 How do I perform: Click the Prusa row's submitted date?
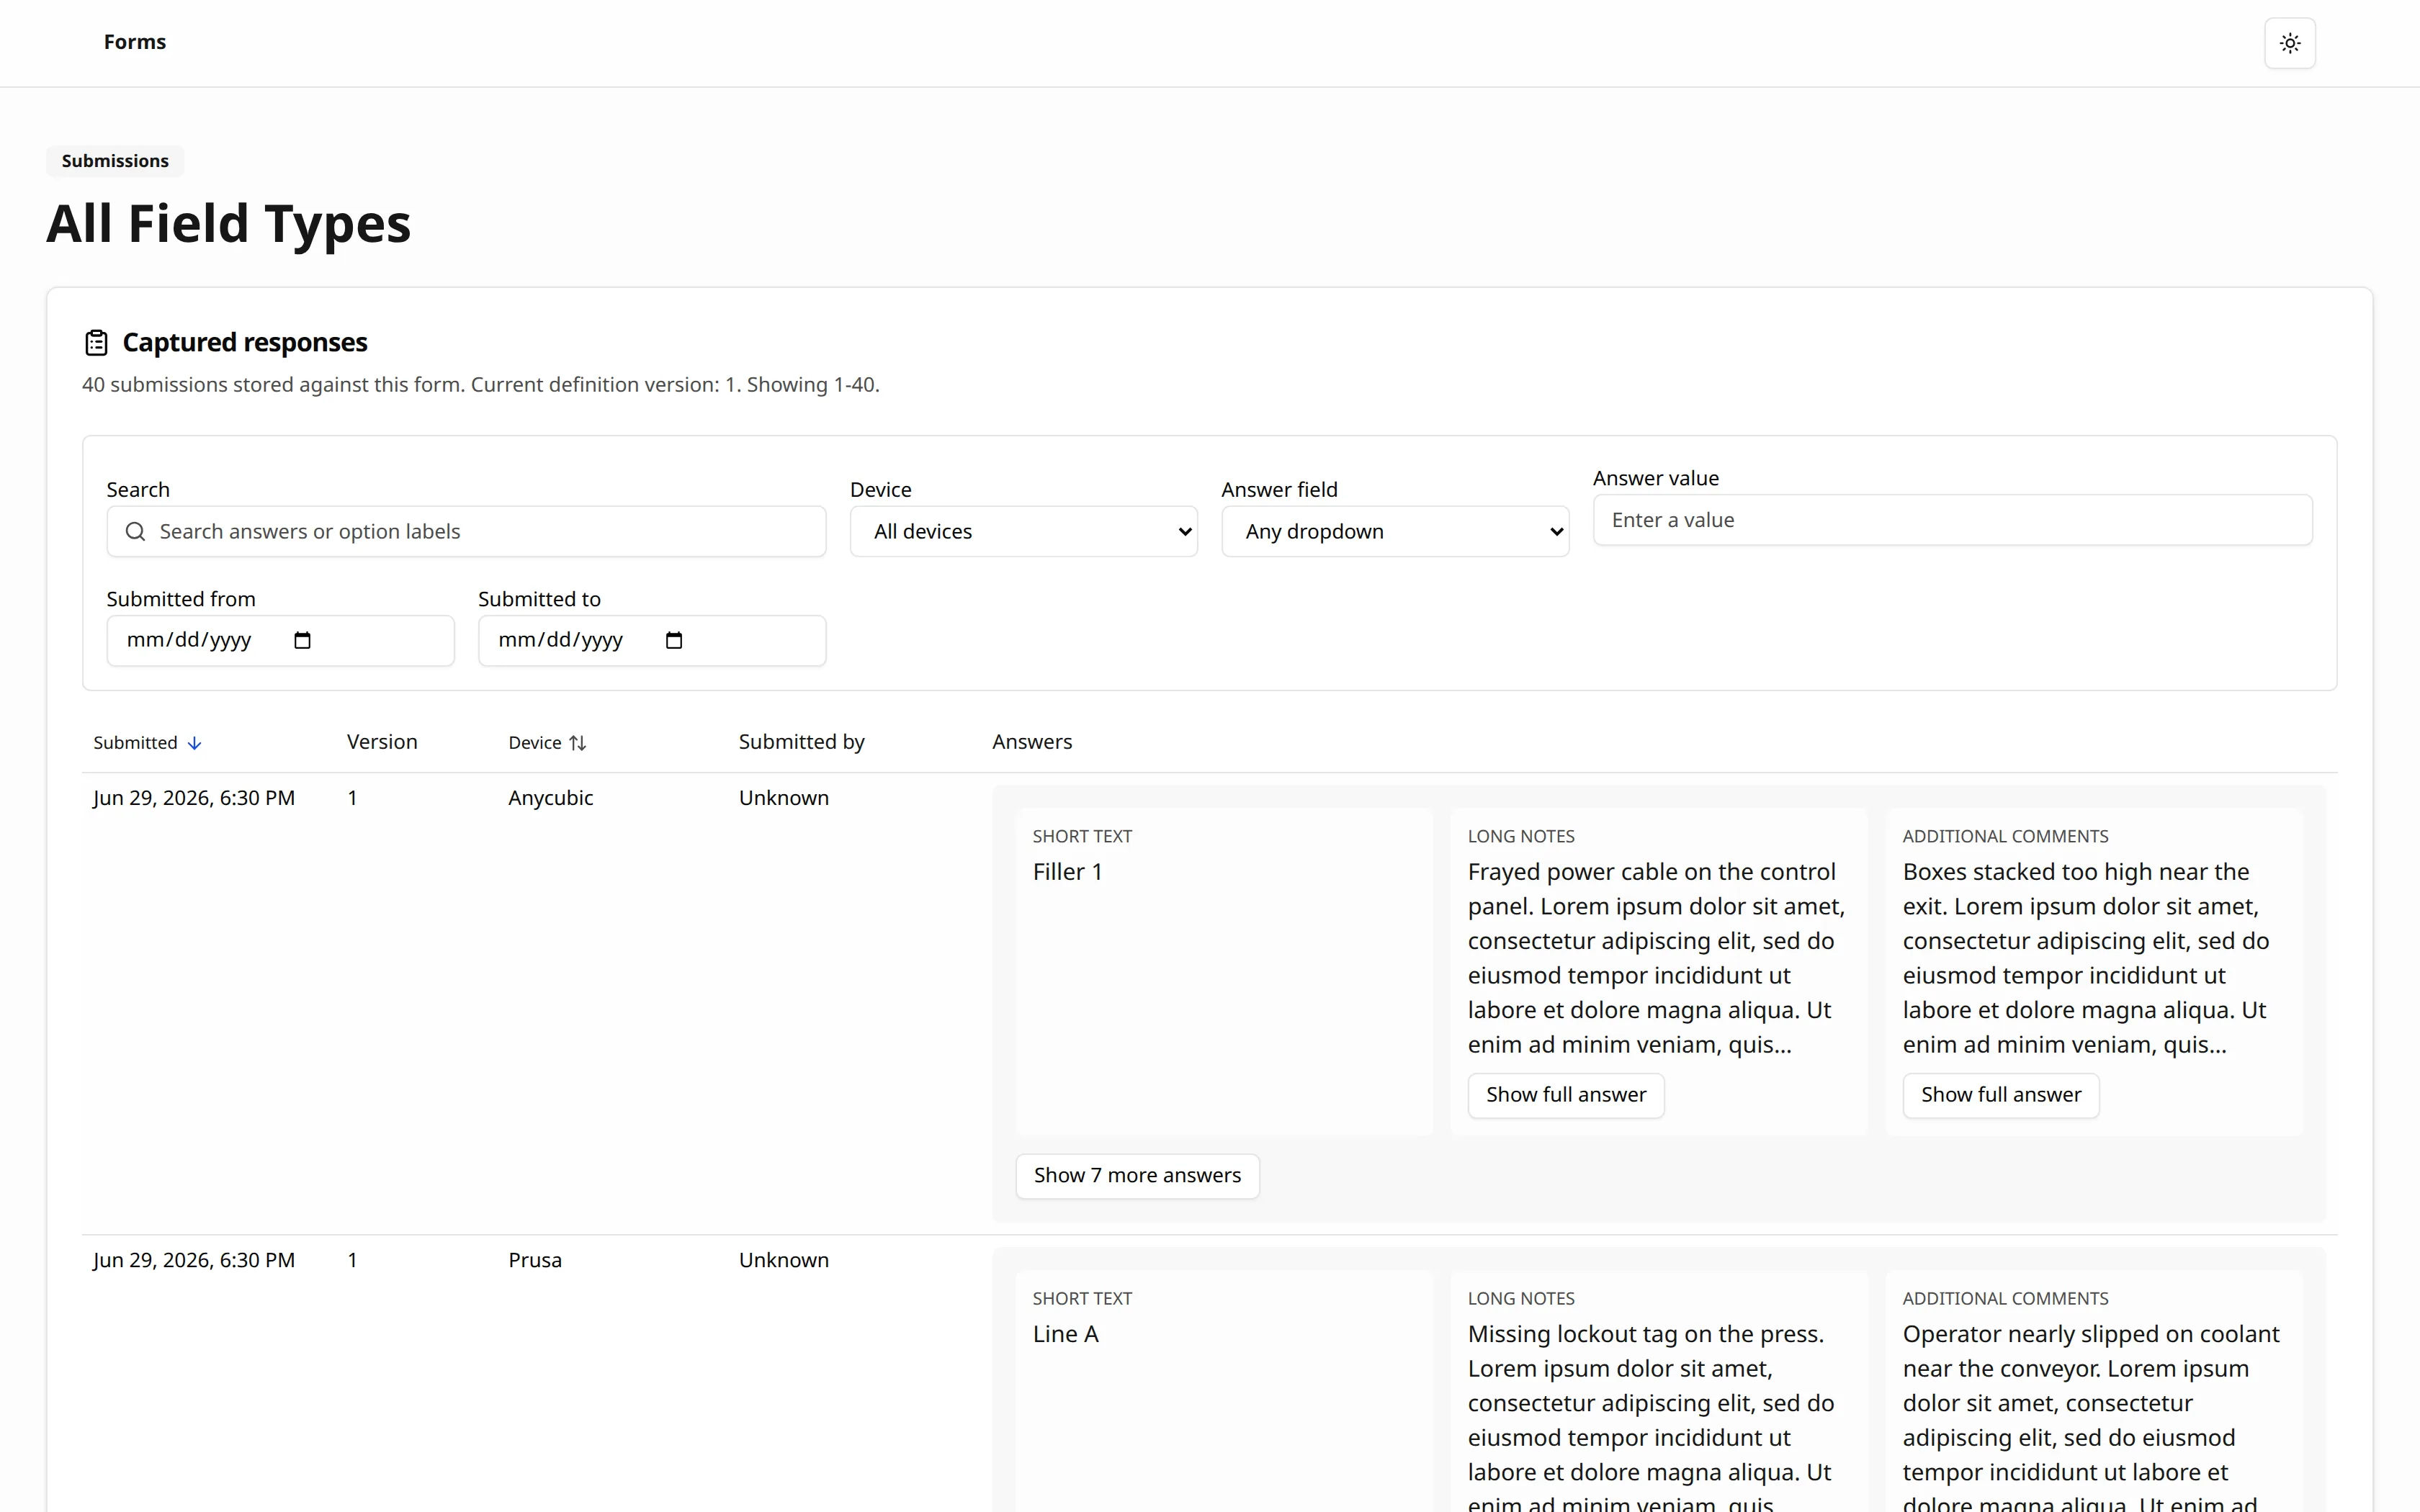194,1260
